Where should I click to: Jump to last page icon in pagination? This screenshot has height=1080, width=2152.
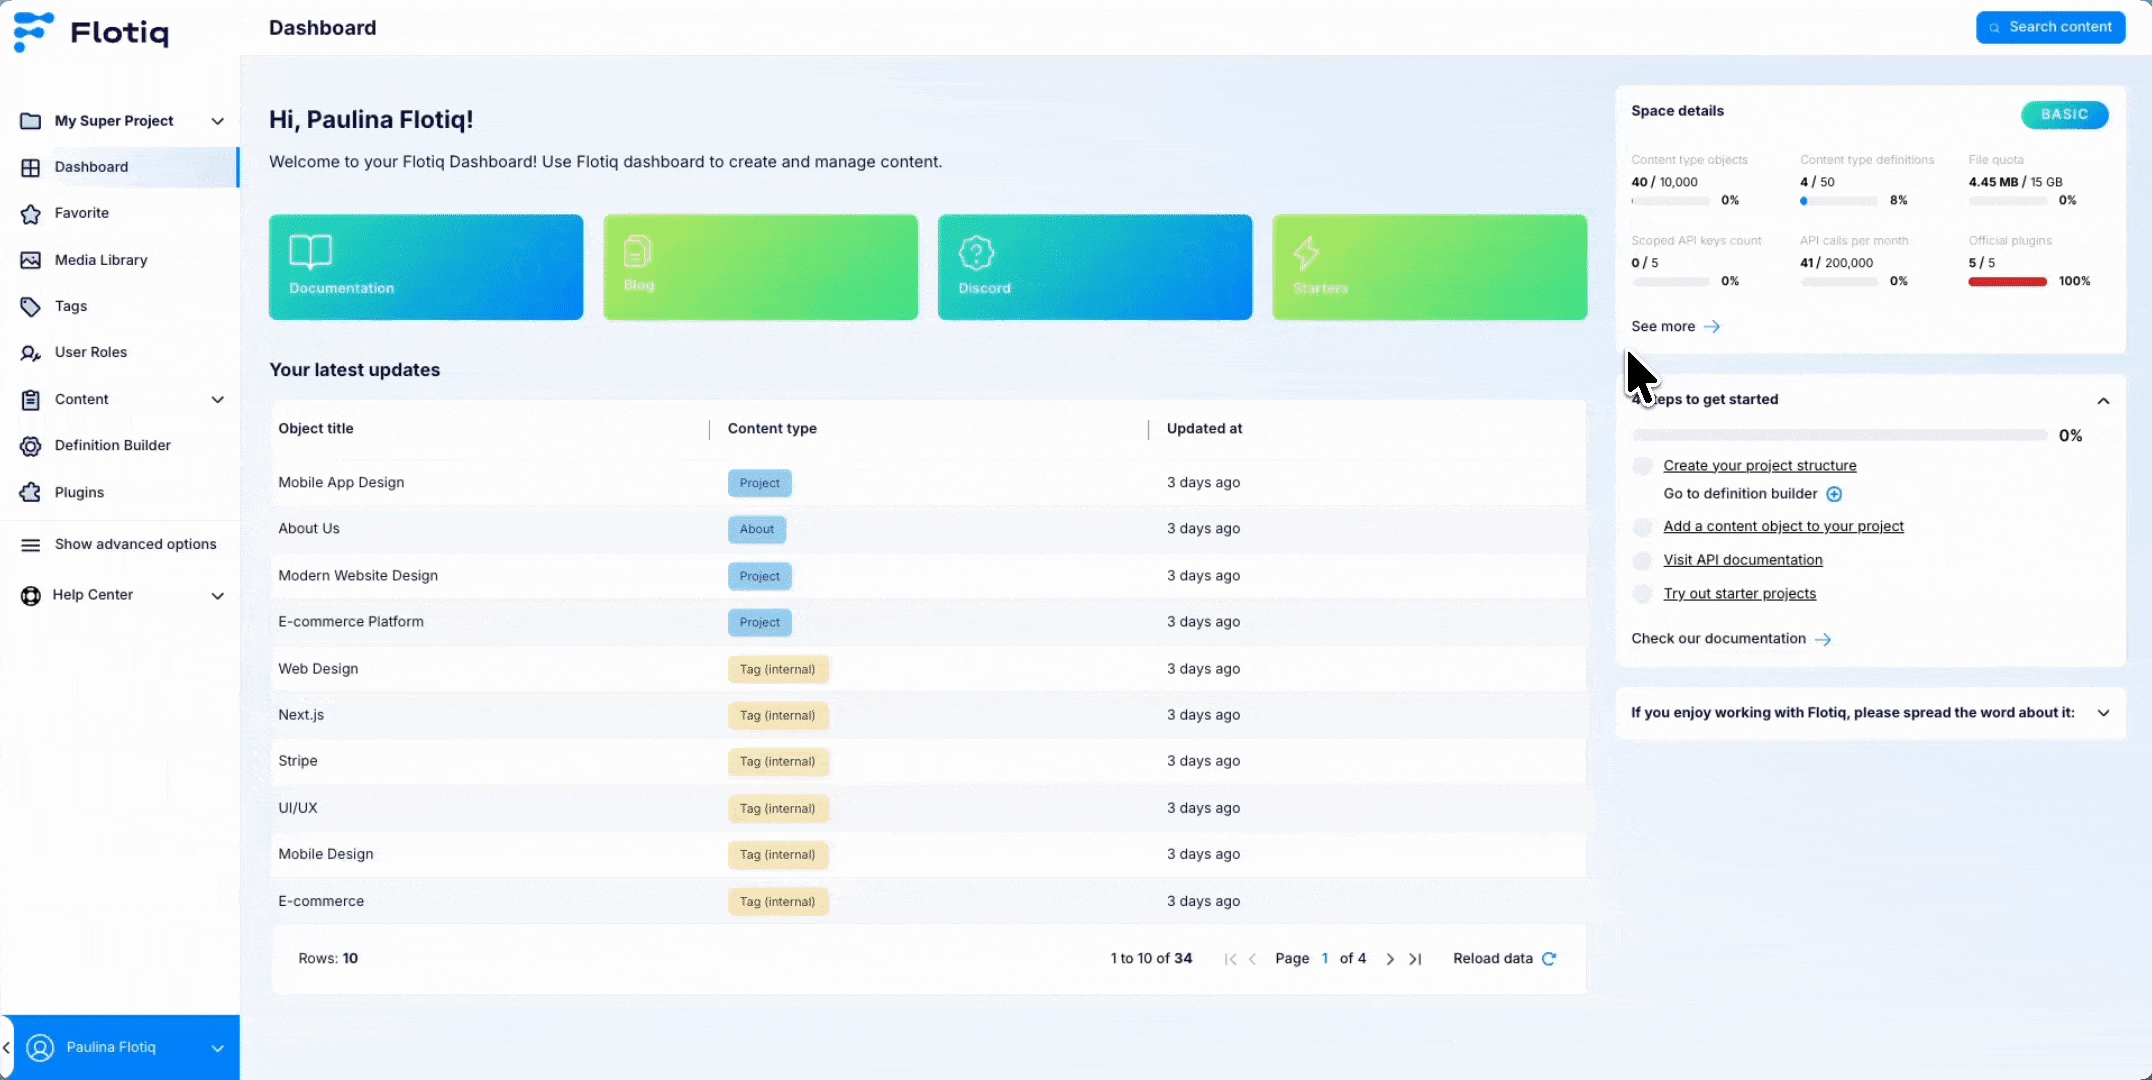(x=1415, y=959)
